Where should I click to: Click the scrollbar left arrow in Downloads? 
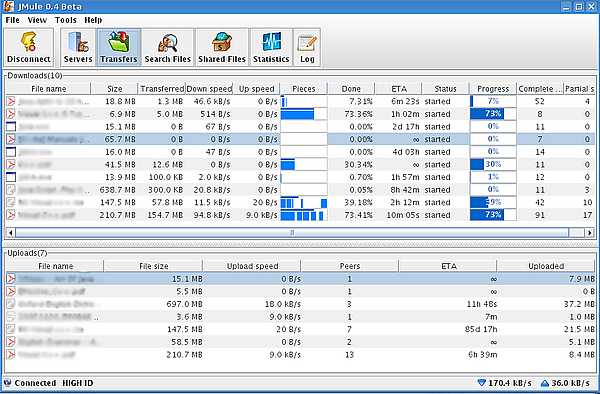[11, 233]
